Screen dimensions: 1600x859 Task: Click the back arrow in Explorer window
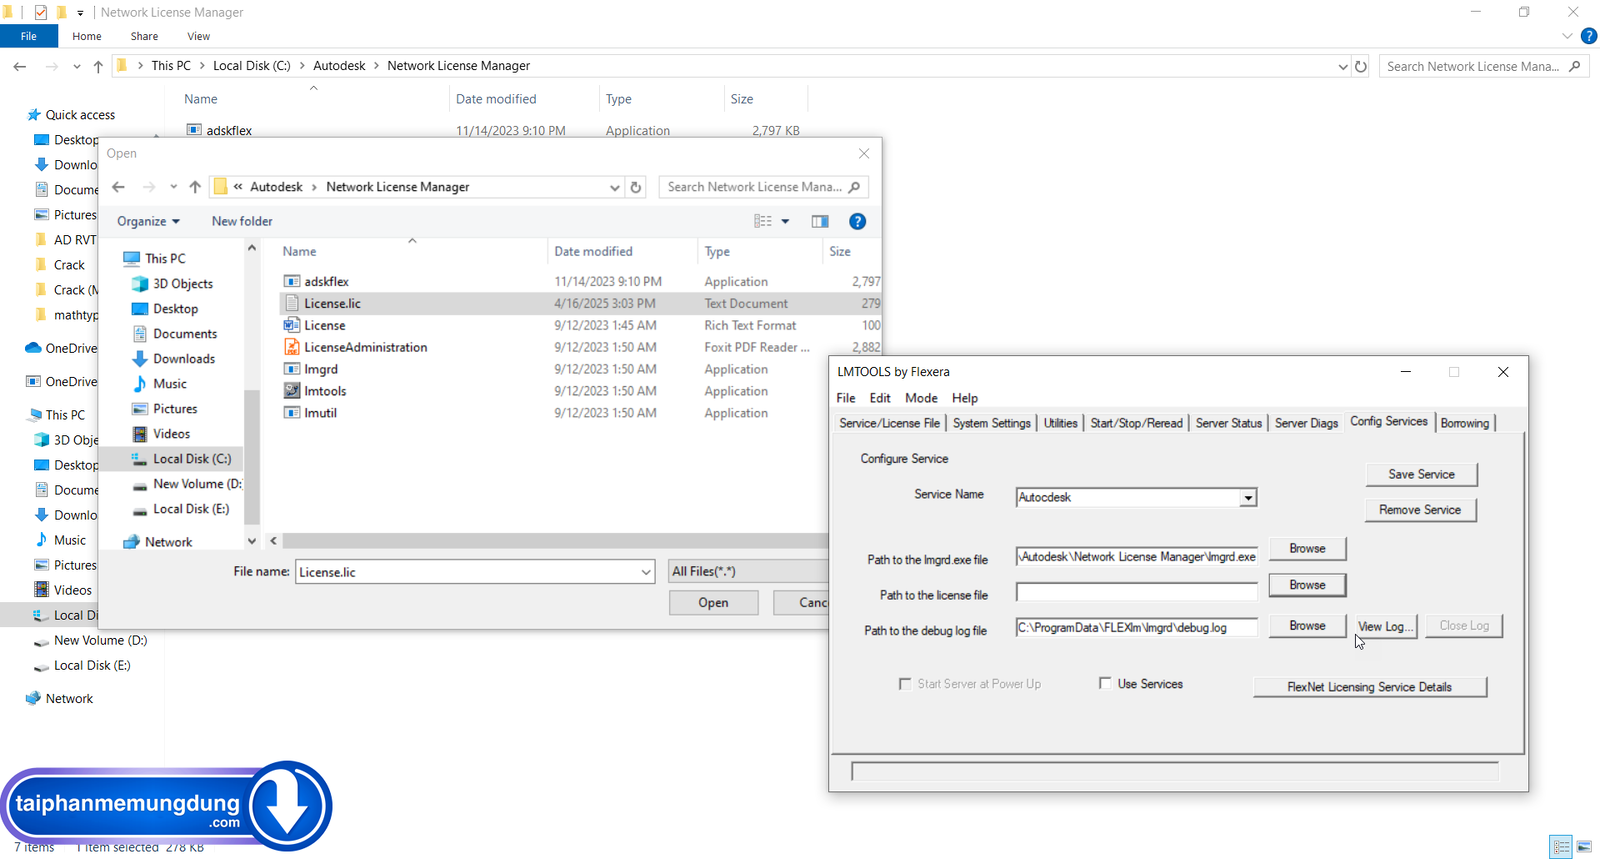click(20, 66)
